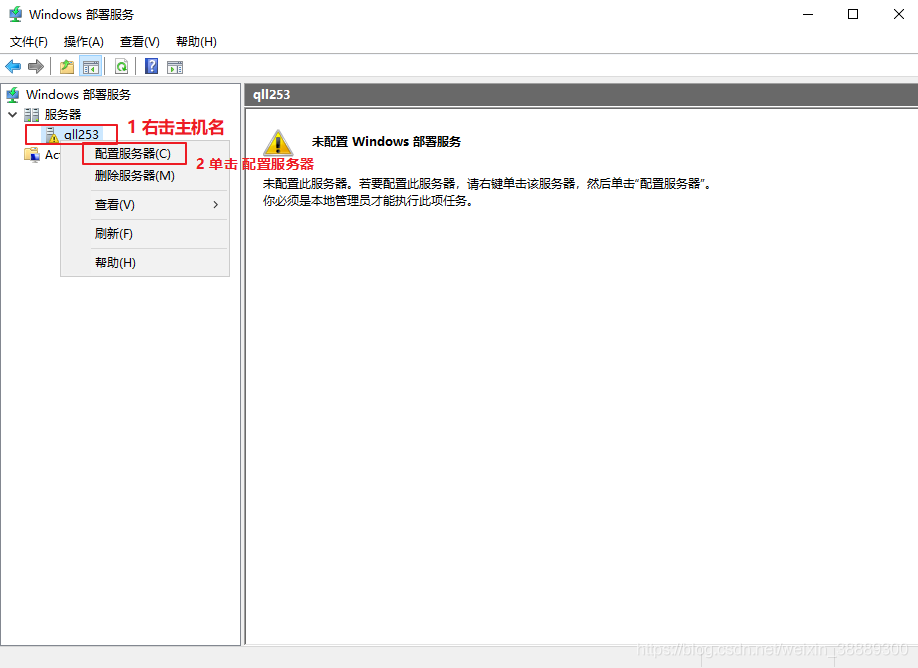This screenshot has height=668, width=918.
Task: Open Help via the question mark icon
Action: point(151,67)
